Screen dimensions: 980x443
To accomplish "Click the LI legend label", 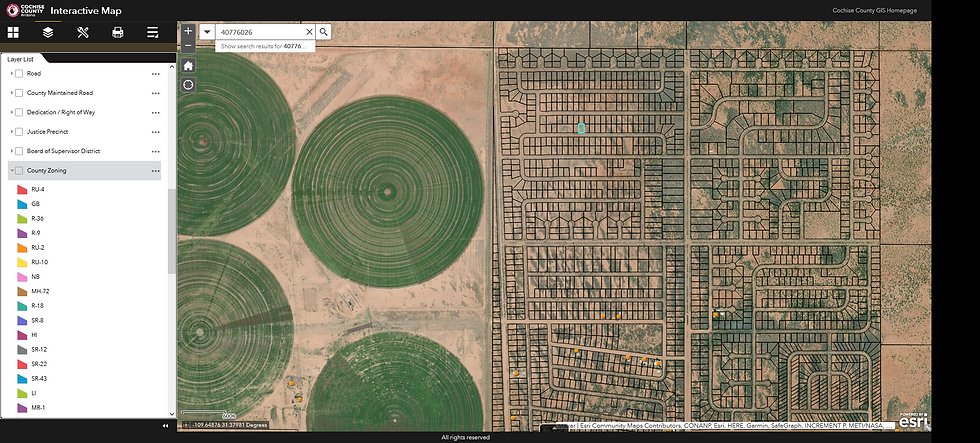I will pyautogui.click(x=34, y=393).
